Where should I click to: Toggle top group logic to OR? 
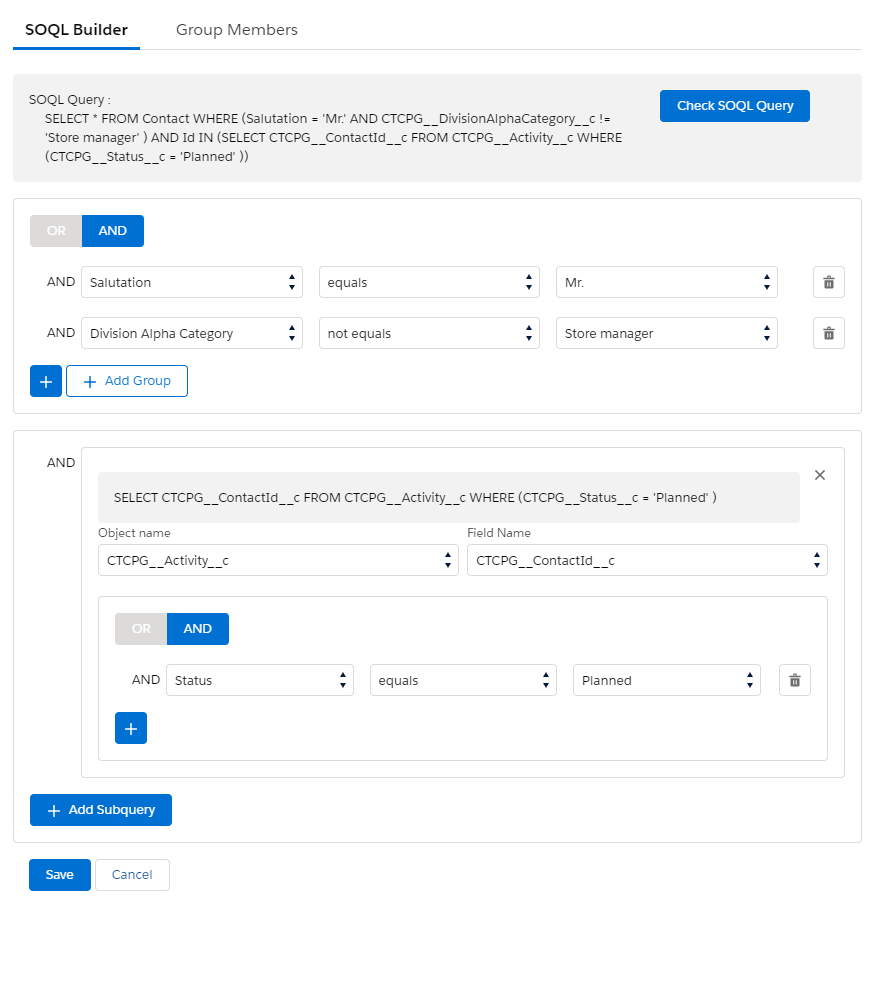coord(56,231)
